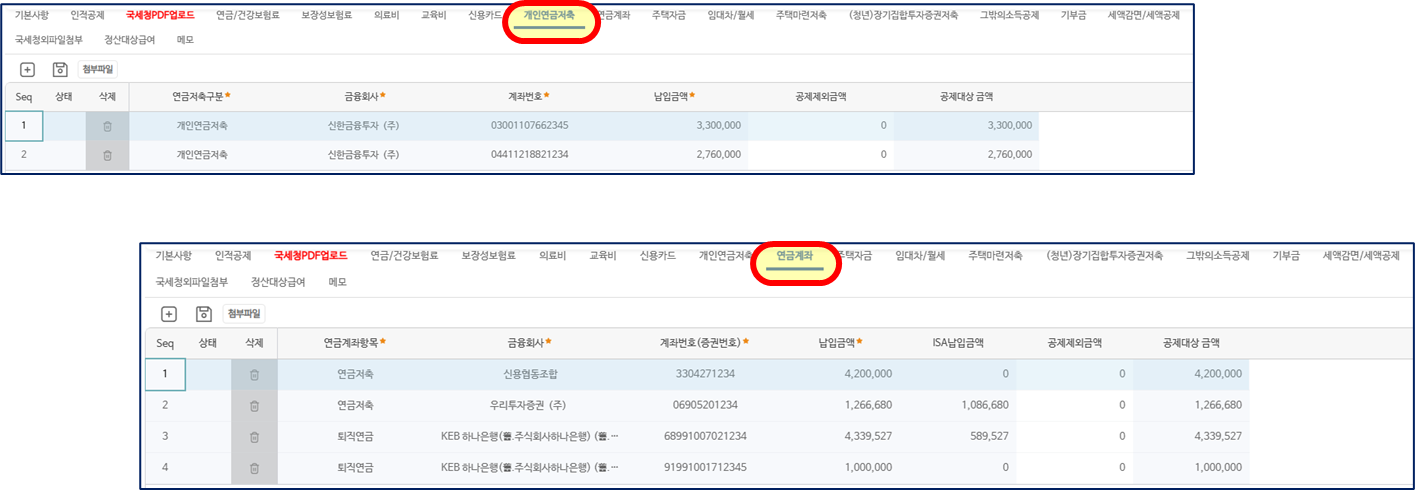The width and height of the screenshot is (1415, 490).
Task: Open 메모 tab in the 개인연금저축 panel
Action: coord(185,40)
